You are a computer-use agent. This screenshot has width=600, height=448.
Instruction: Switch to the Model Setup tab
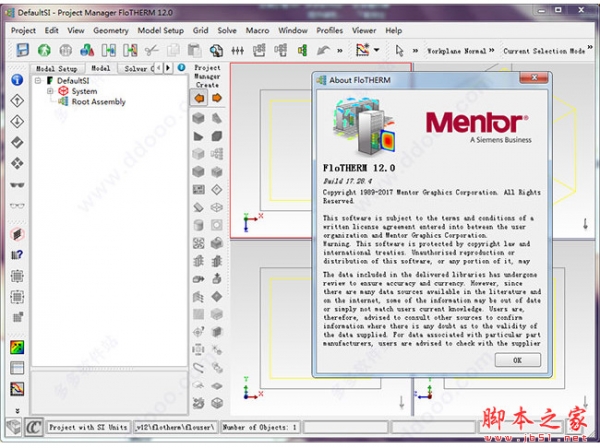(x=57, y=68)
